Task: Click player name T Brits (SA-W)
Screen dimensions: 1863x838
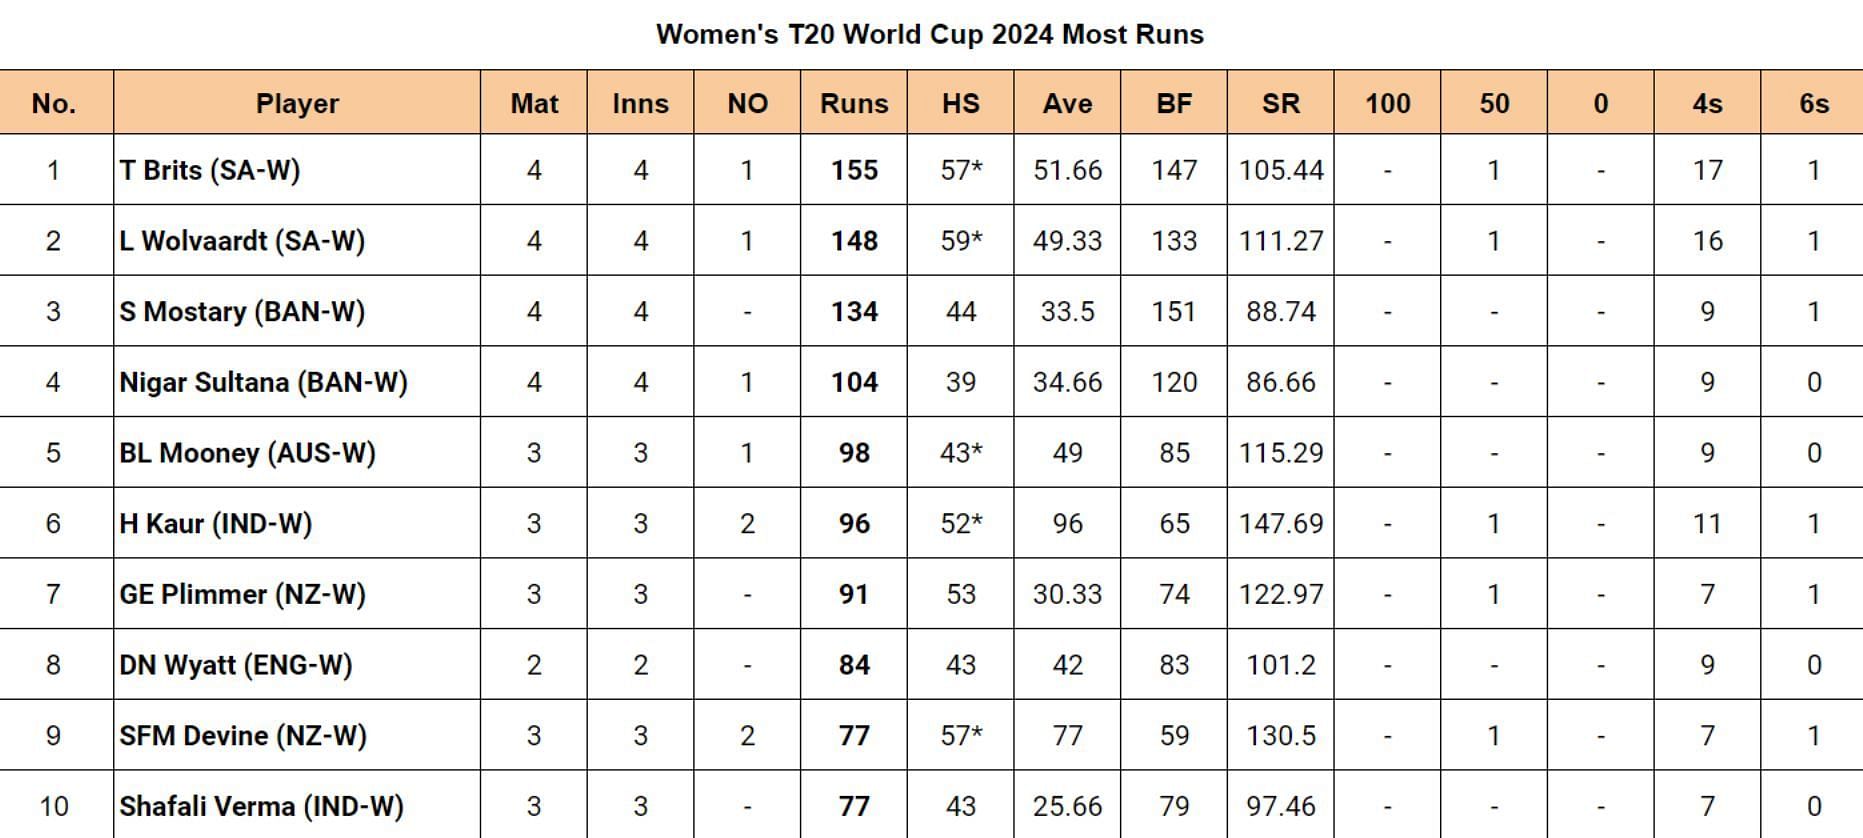Action: [x=210, y=170]
